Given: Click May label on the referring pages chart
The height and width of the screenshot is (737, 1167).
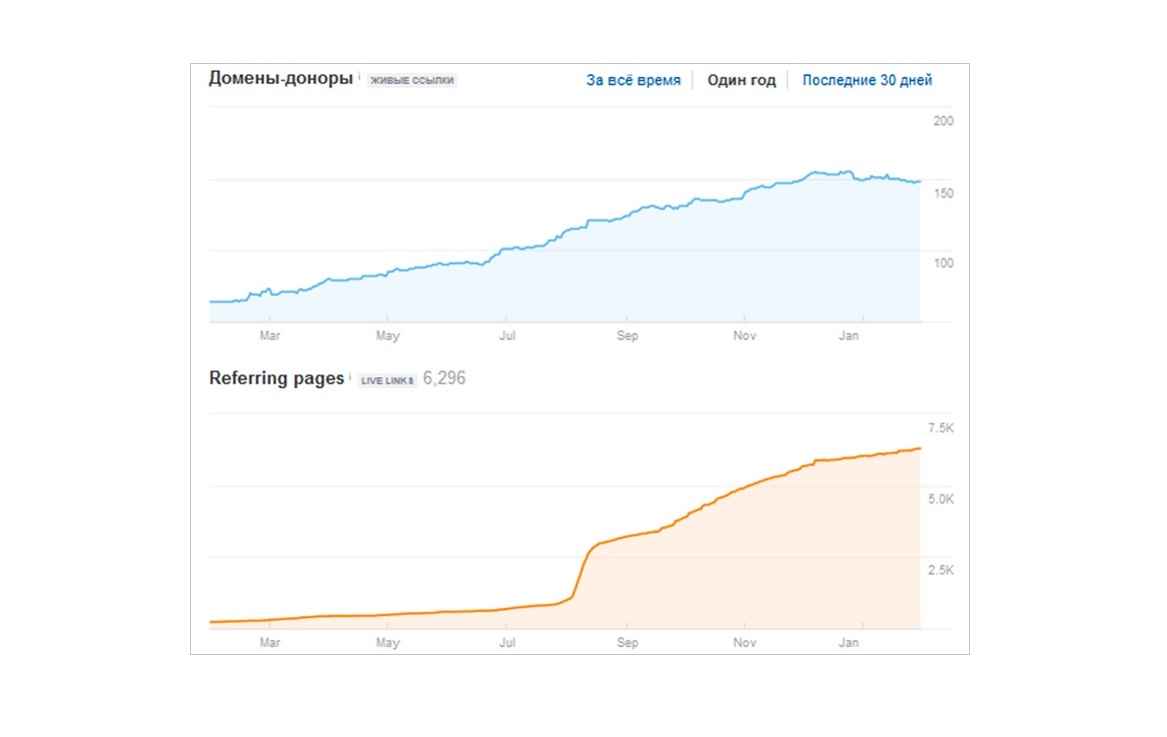Looking at the screenshot, I should tap(387, 642).
